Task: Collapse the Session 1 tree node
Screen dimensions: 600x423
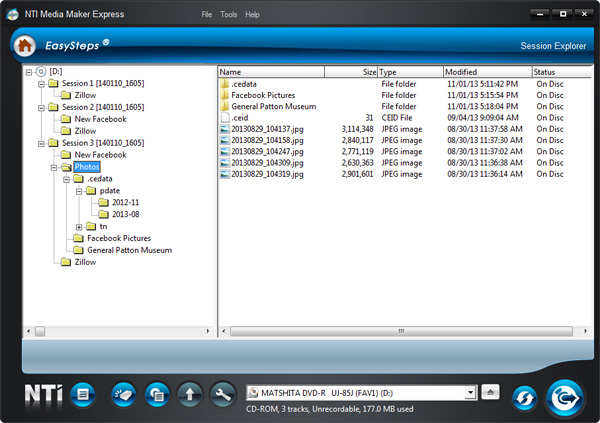Action: (41, 84)
